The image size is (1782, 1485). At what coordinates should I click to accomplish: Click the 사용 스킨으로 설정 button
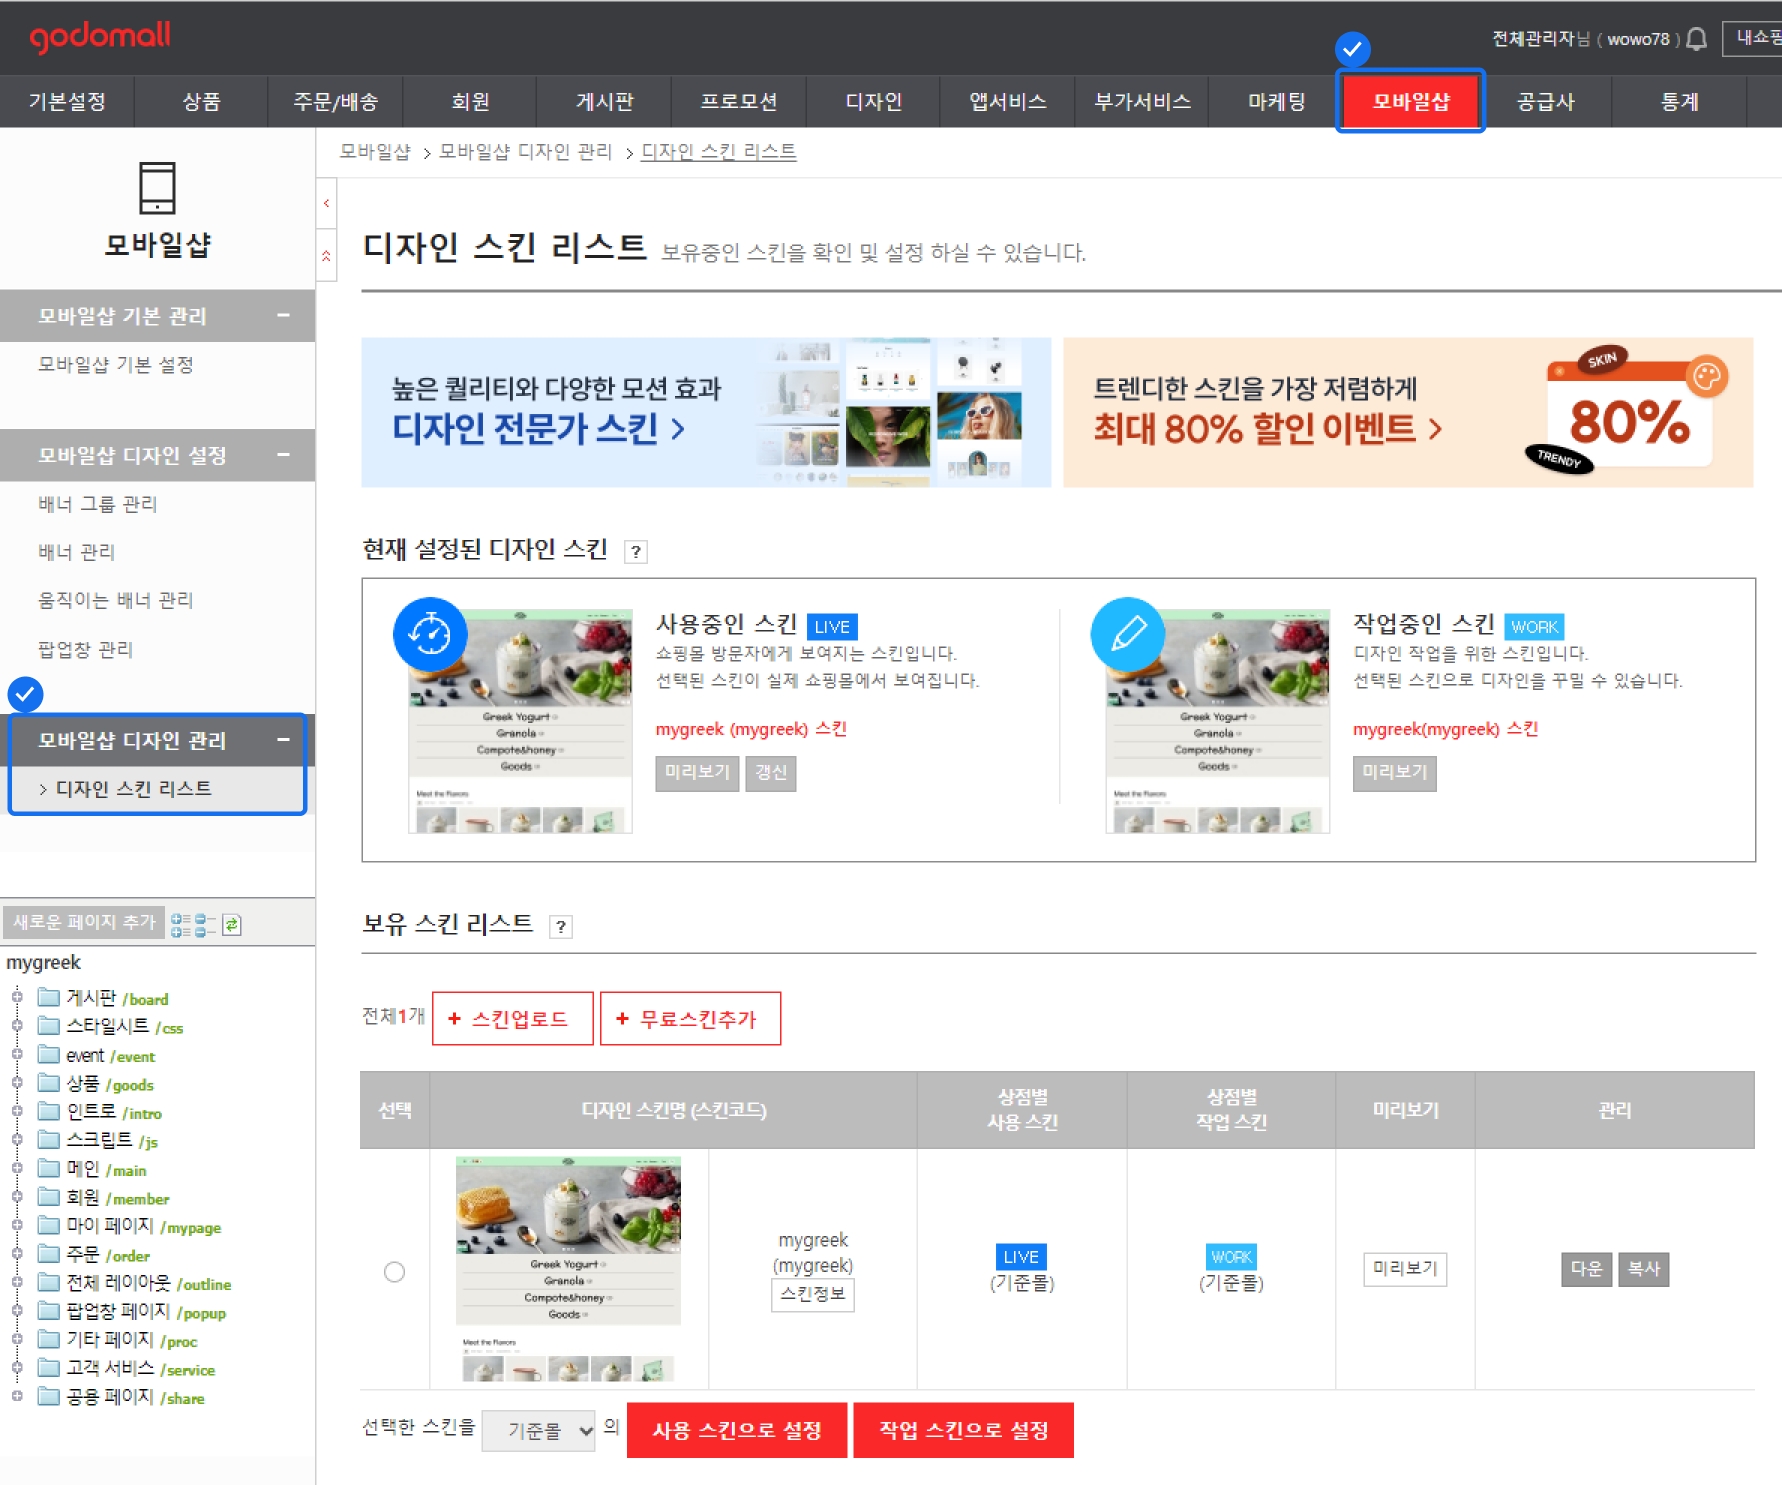click(737, 1431)
